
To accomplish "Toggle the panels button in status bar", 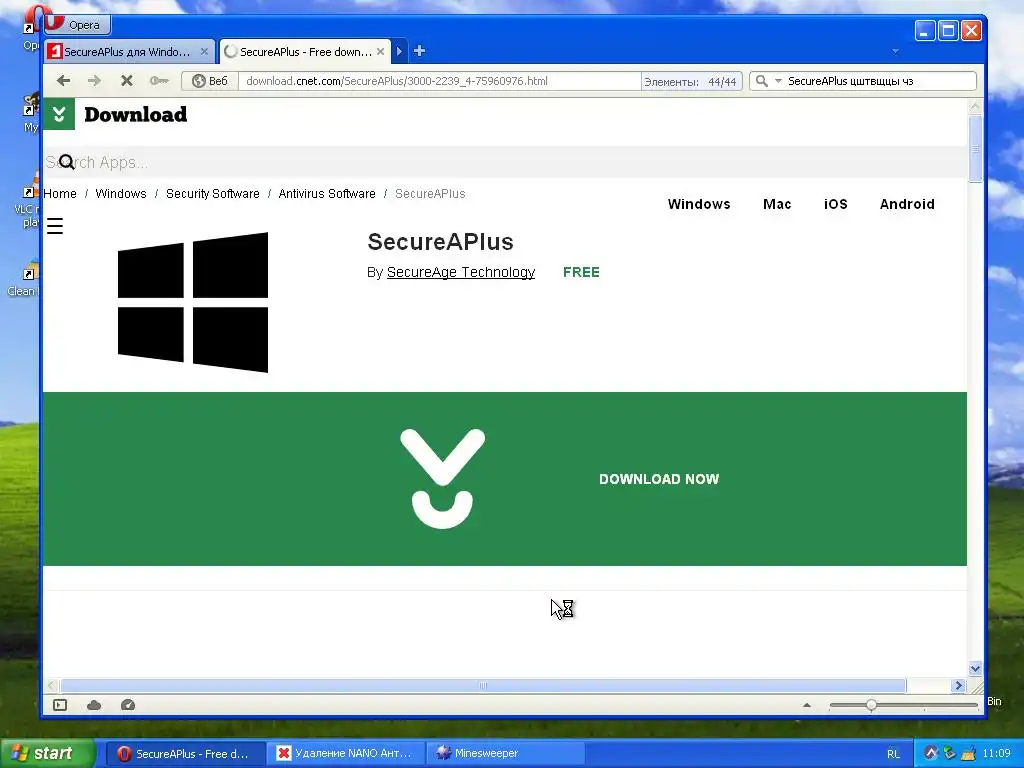I will click(x=60, y=705).
